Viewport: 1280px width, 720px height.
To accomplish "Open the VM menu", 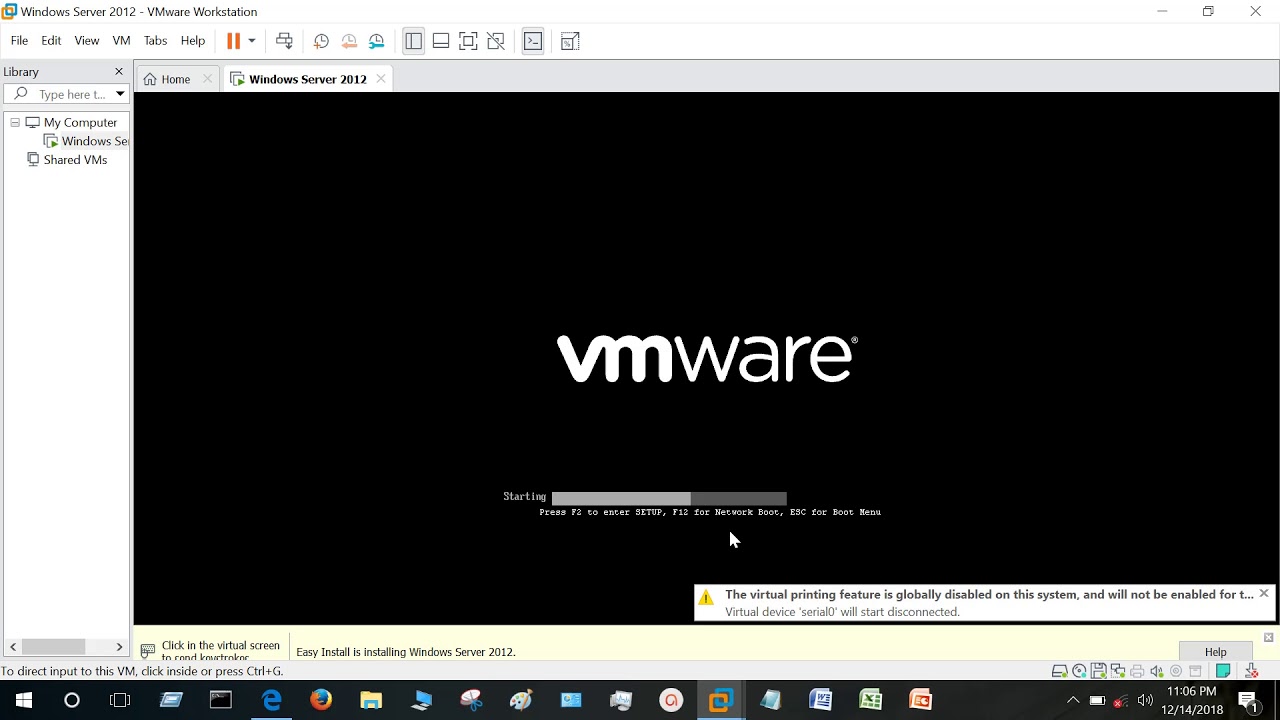I will pyautogui.click(x=121, y=41).
